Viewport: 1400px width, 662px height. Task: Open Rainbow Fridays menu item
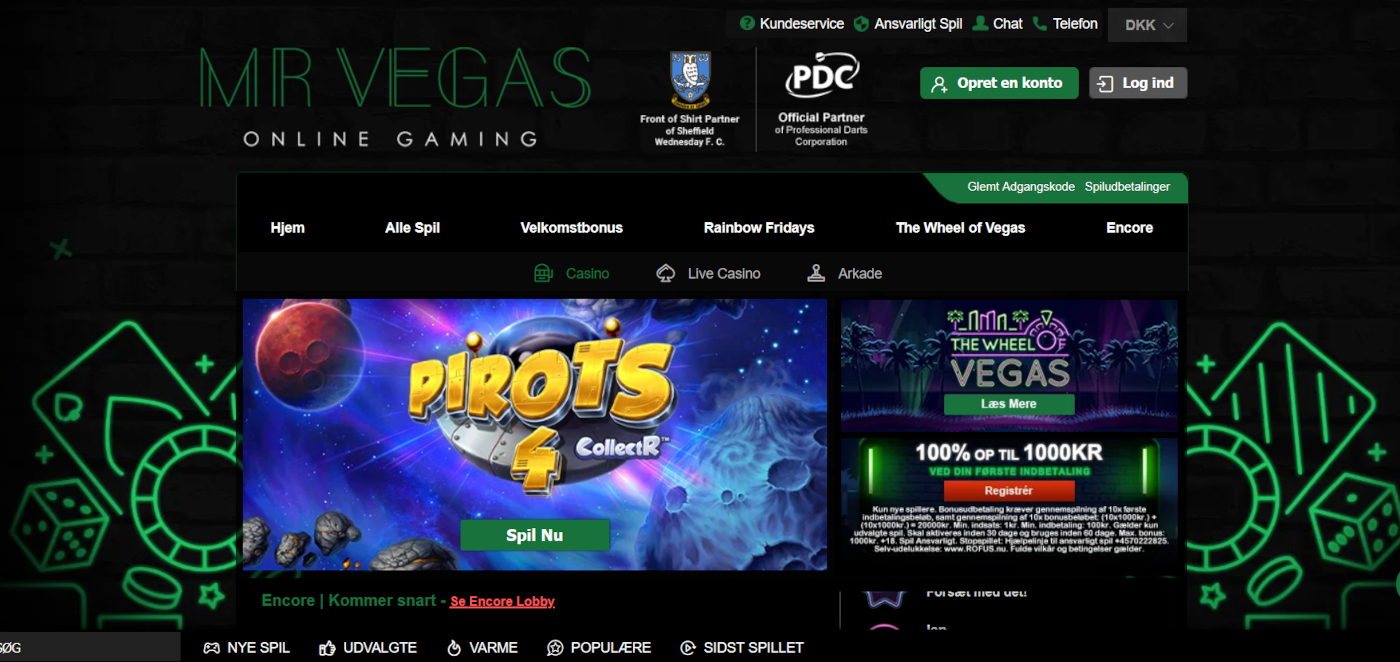point(759,228)
